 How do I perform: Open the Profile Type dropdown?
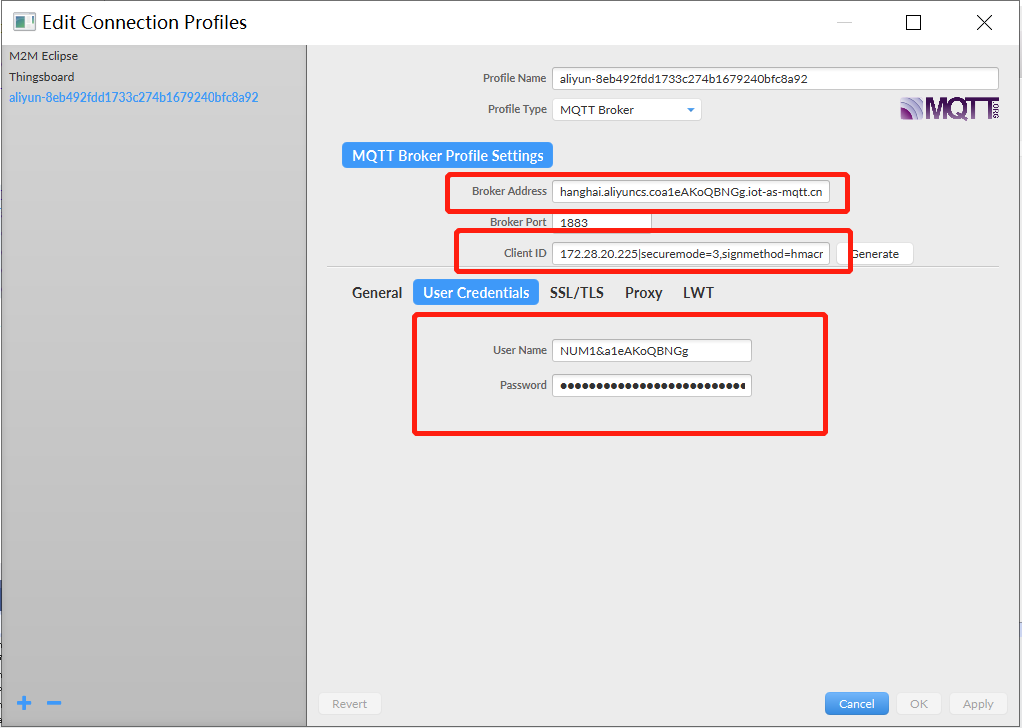(x=626, y=109)
